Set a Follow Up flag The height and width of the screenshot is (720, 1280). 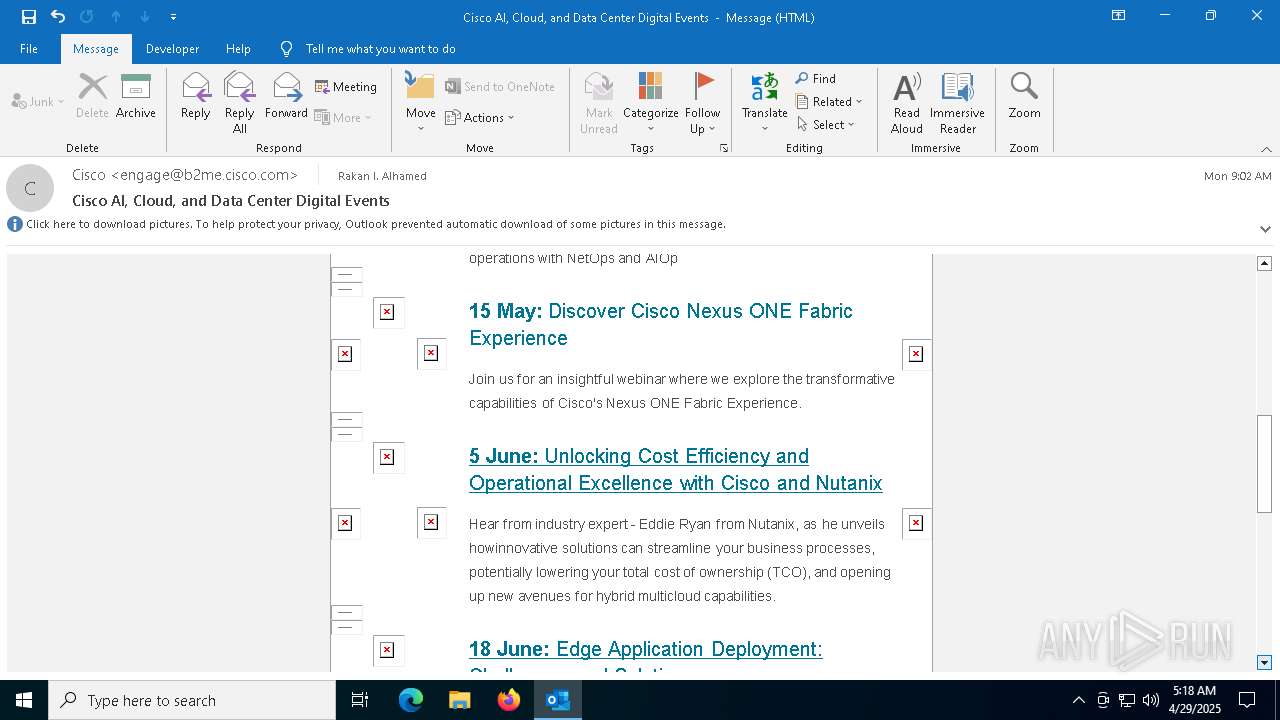click(702, 103)
